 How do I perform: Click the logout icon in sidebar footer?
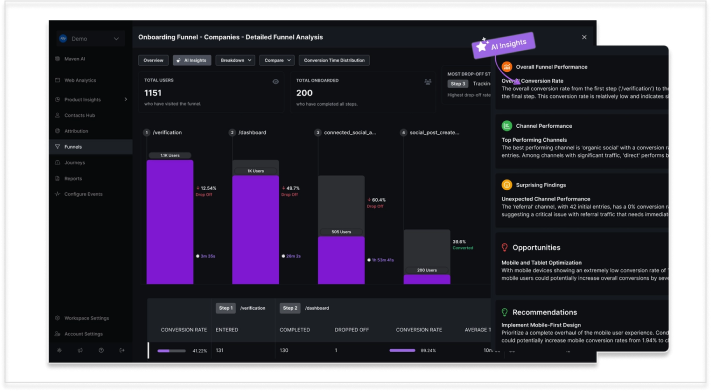pyautogui.click(x=122, y=350)
